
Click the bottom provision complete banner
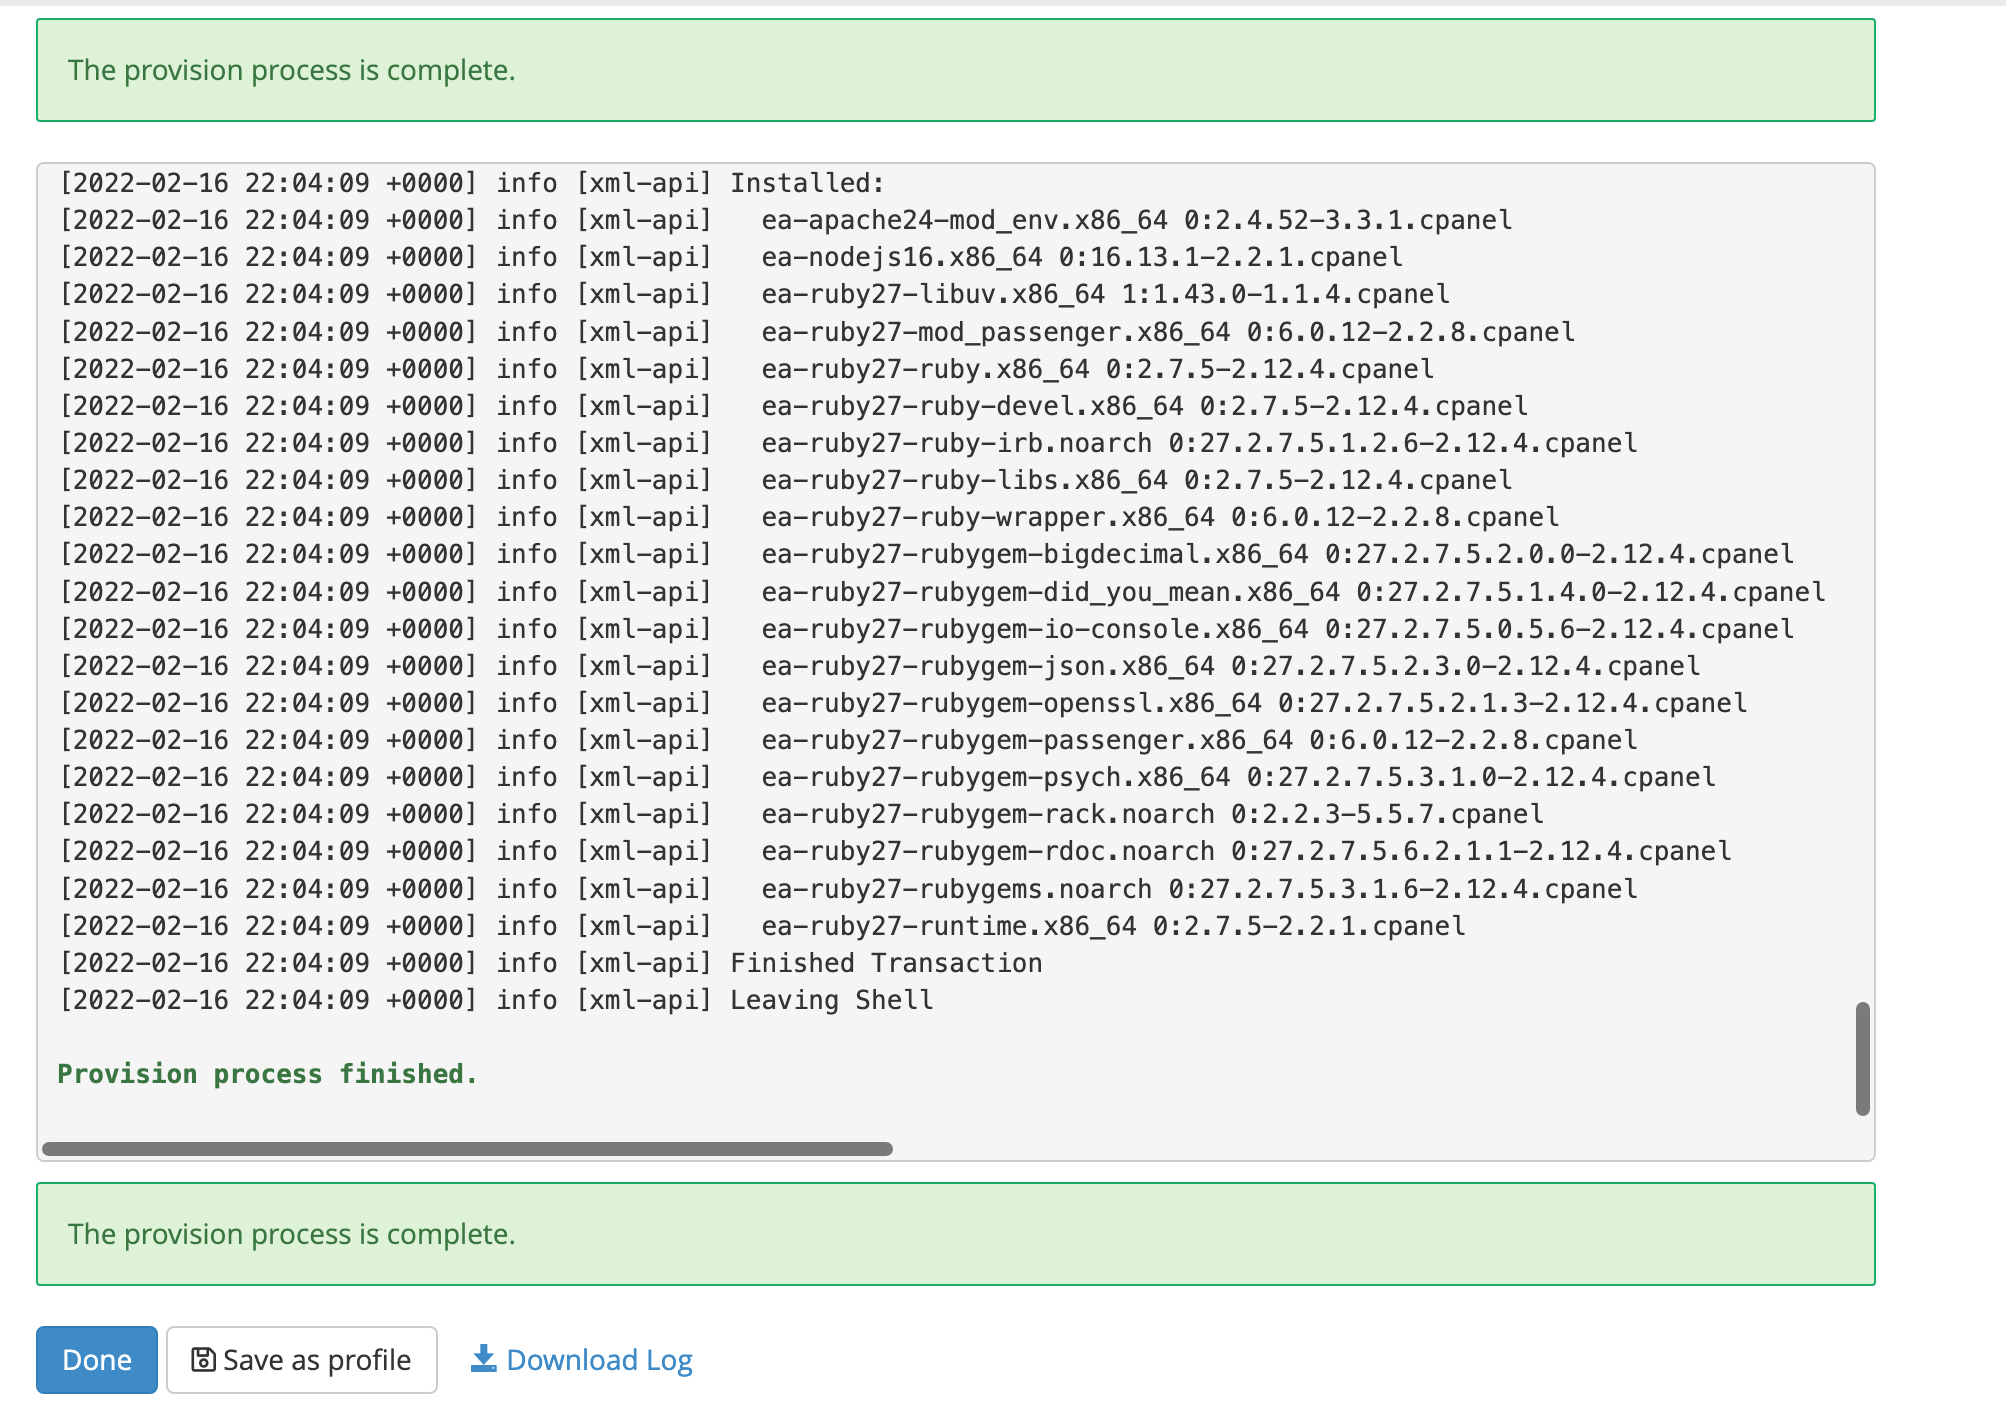pyautogui.click(x=955, y=1234)
